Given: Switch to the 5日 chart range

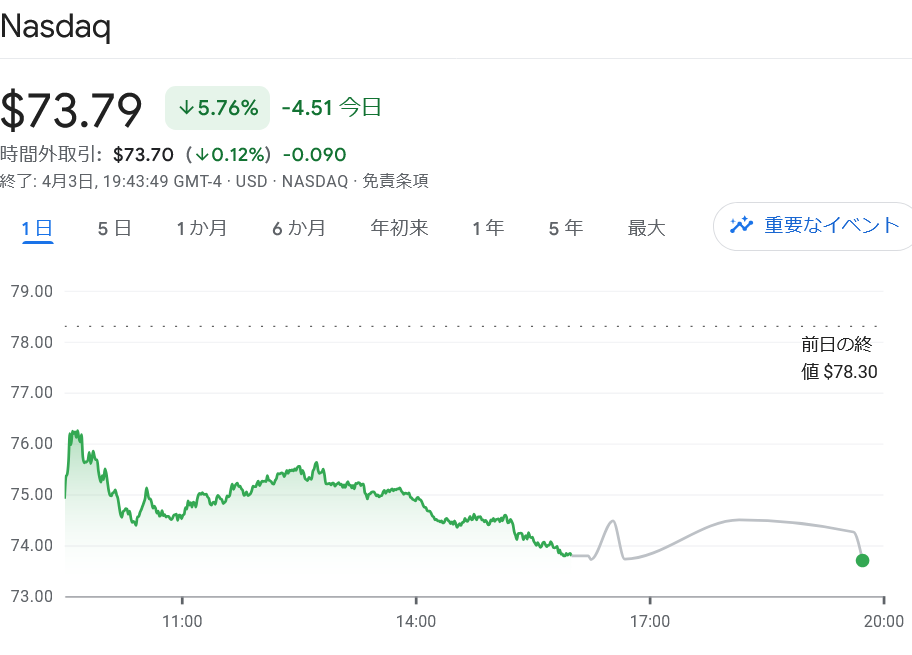Looking at the screenshot, I should (x=114, y=228).
